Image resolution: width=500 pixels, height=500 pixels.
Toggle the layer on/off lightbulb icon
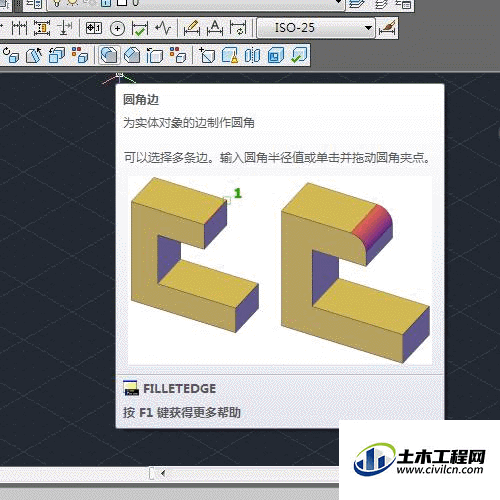(57, 3)
